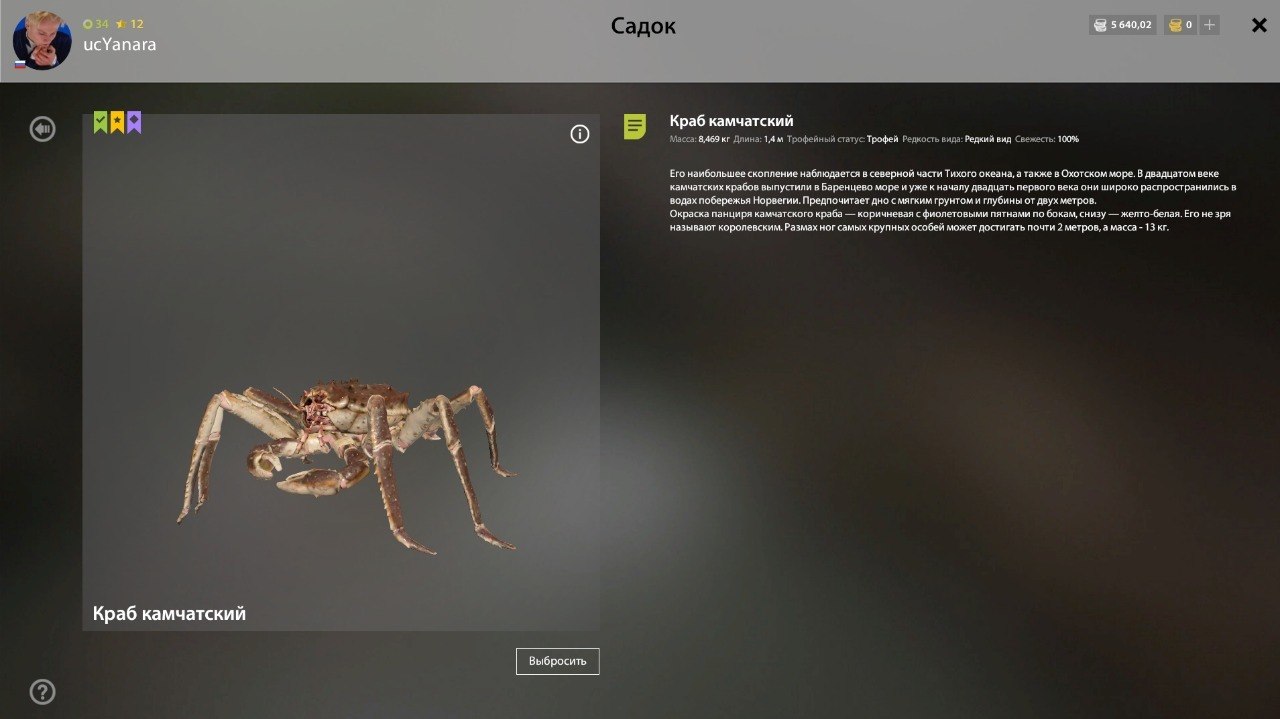Close the Садок window with the X
This screenshot has height=719, width=1280.
click(x=1257, y=25)
